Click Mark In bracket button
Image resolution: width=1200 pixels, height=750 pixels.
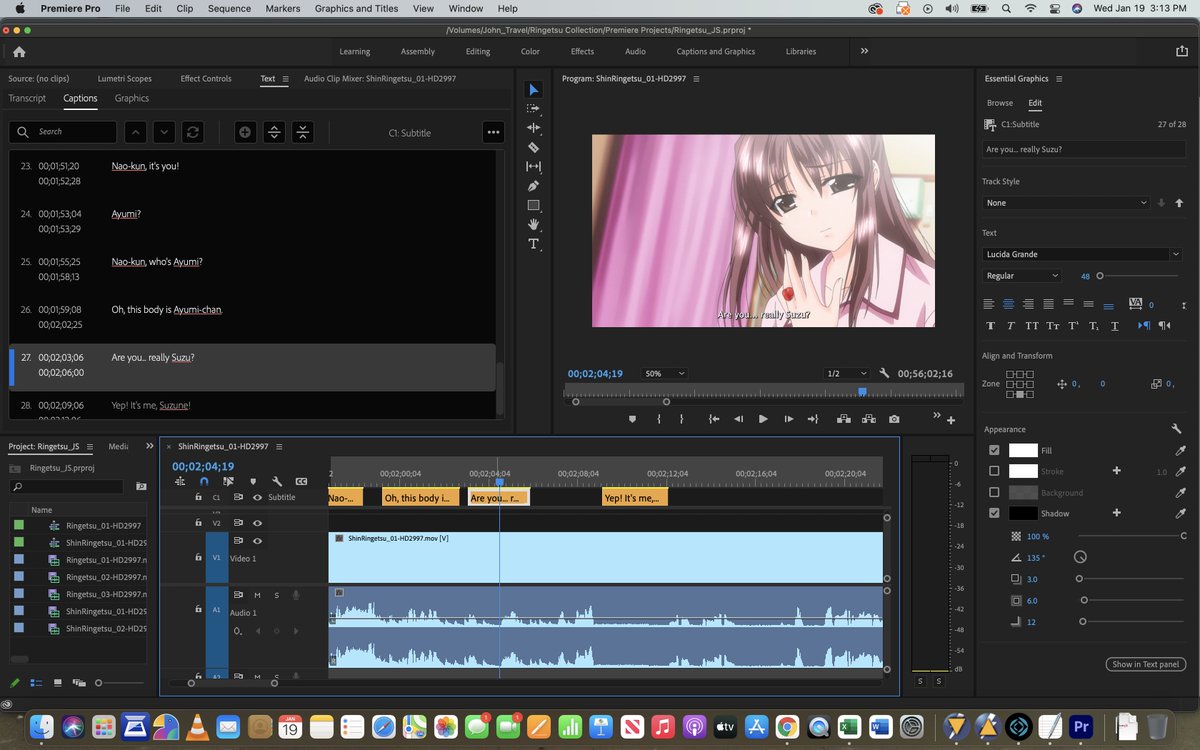pos(659,419)
